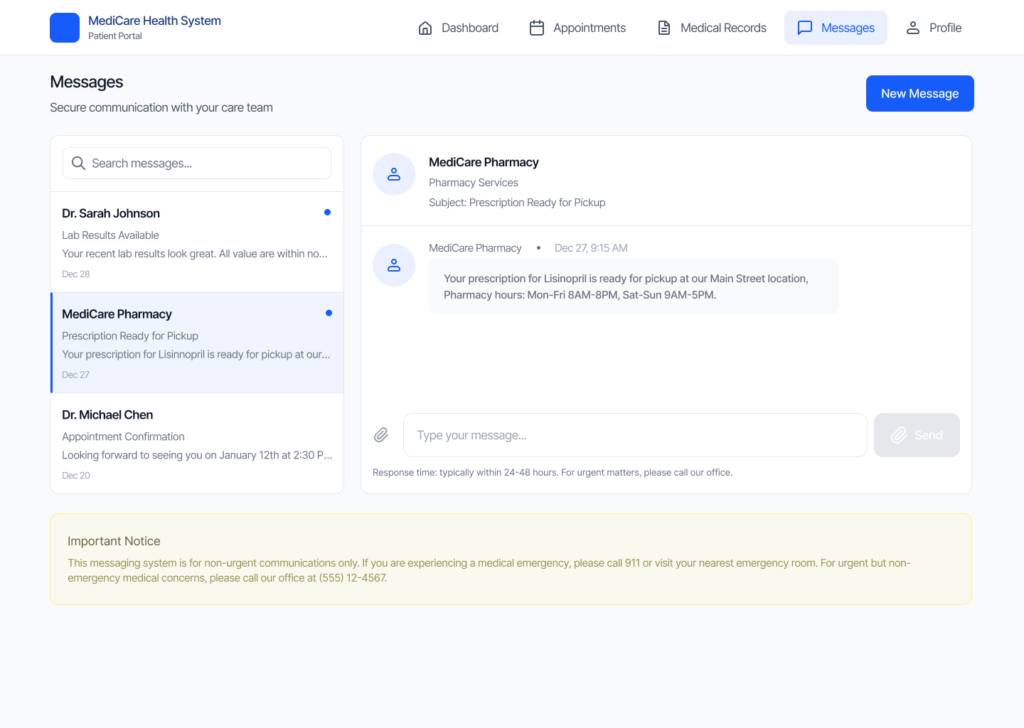Go to the Appointments page

(577, 28)
